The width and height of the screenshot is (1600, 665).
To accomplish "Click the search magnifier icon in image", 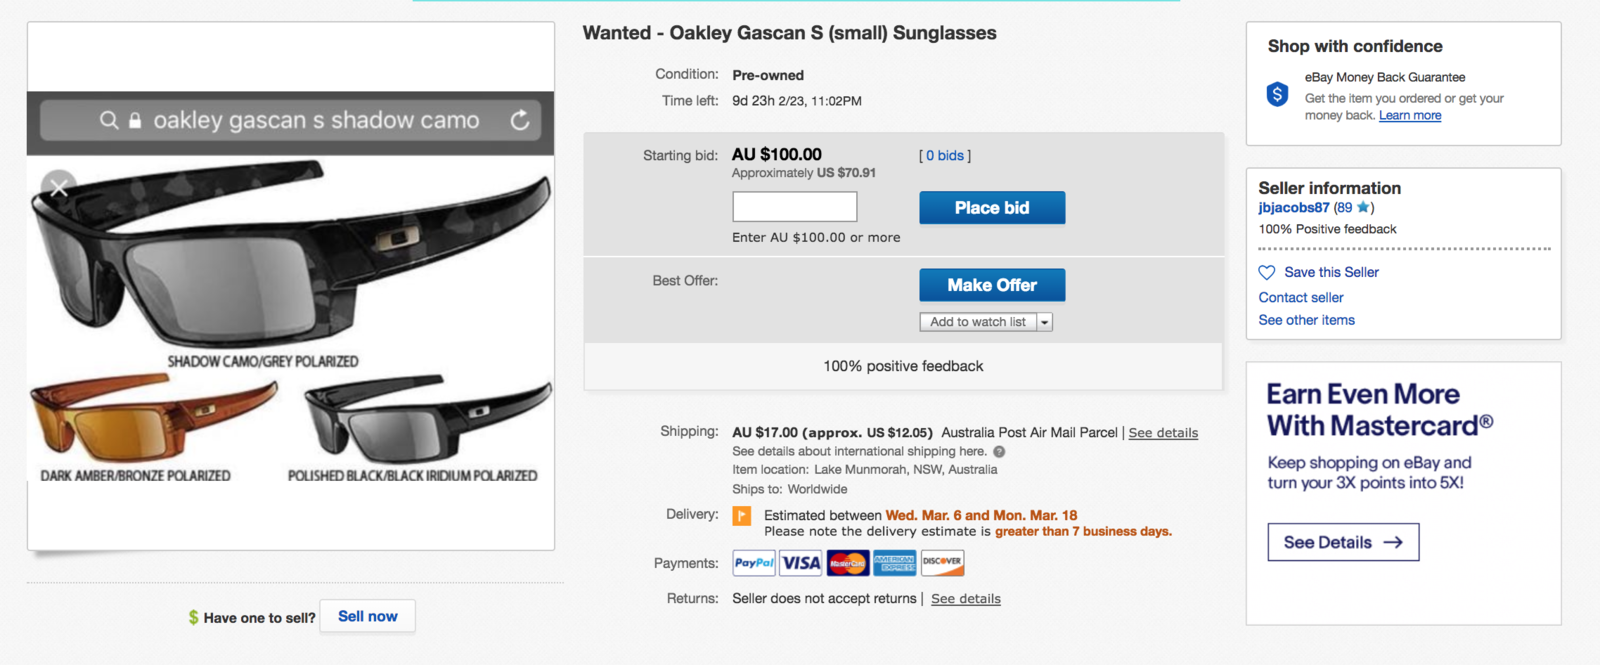I will tap(109, 120).
